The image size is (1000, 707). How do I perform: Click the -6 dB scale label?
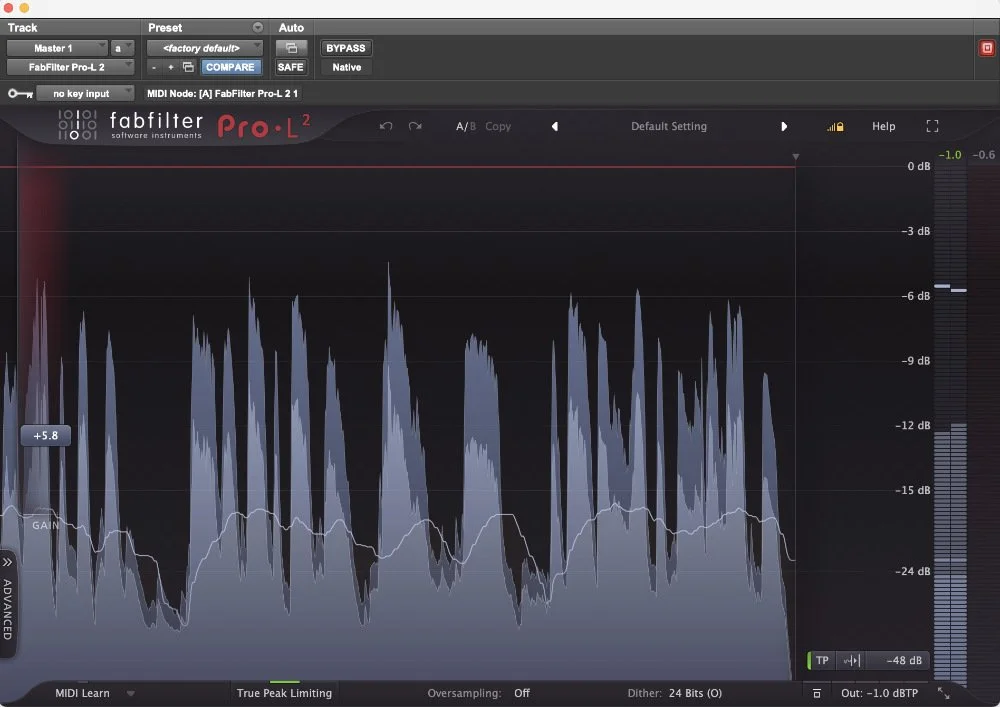915,296
